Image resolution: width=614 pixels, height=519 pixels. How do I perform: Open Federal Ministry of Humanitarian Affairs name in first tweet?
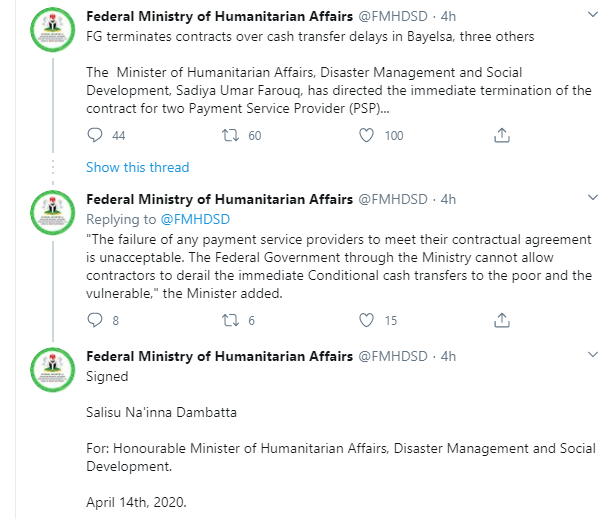(219, 17)
